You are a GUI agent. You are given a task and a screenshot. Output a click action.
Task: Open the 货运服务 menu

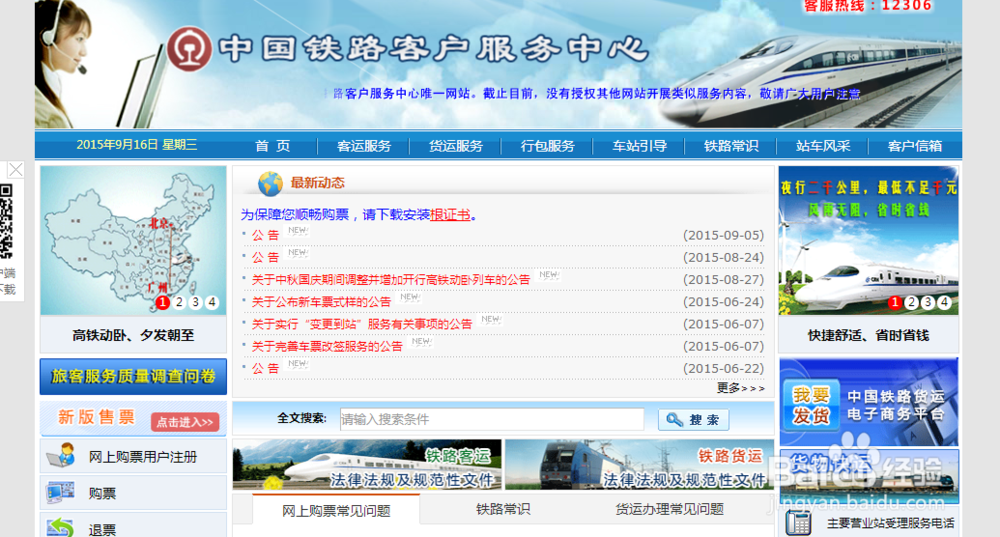click(x=455, y=146)
